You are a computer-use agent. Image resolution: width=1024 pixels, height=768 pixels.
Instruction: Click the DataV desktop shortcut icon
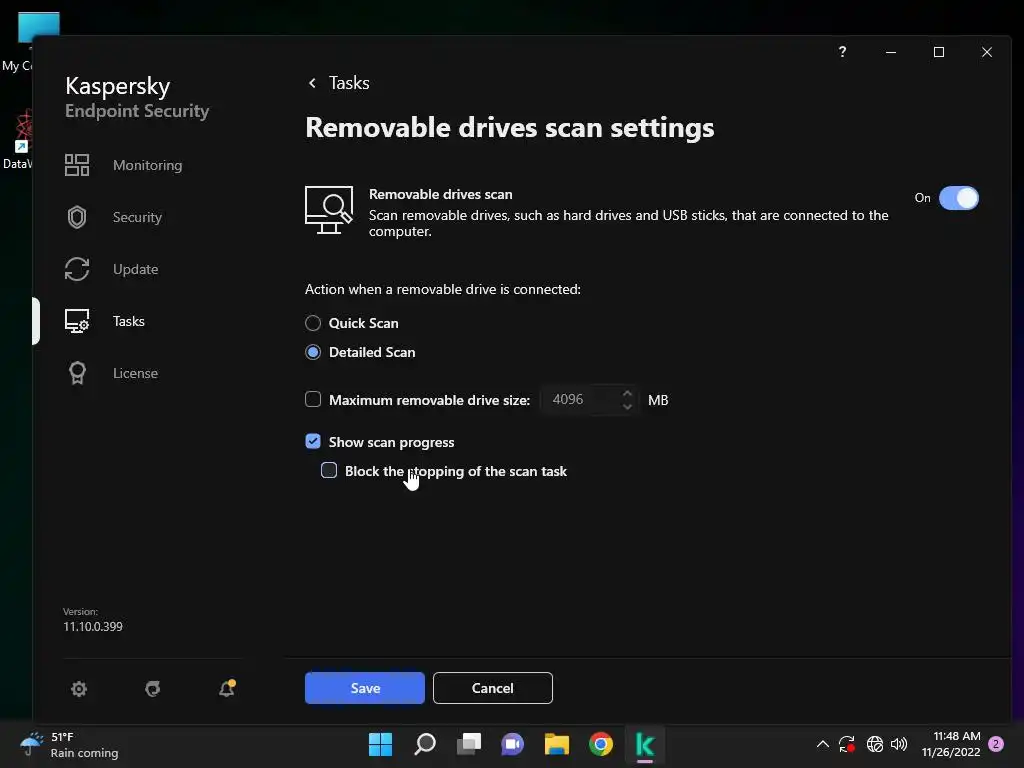click(x=17, y=140)
